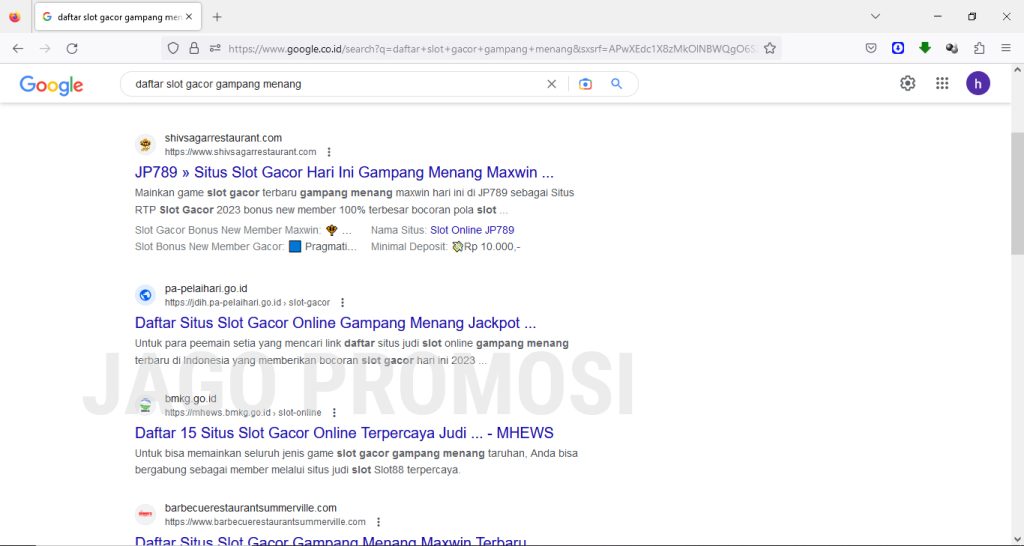Open more options for bmkg.go.id result
Image resolution: width=1024 pixels, height=546 pixels.
pos(334,413)
